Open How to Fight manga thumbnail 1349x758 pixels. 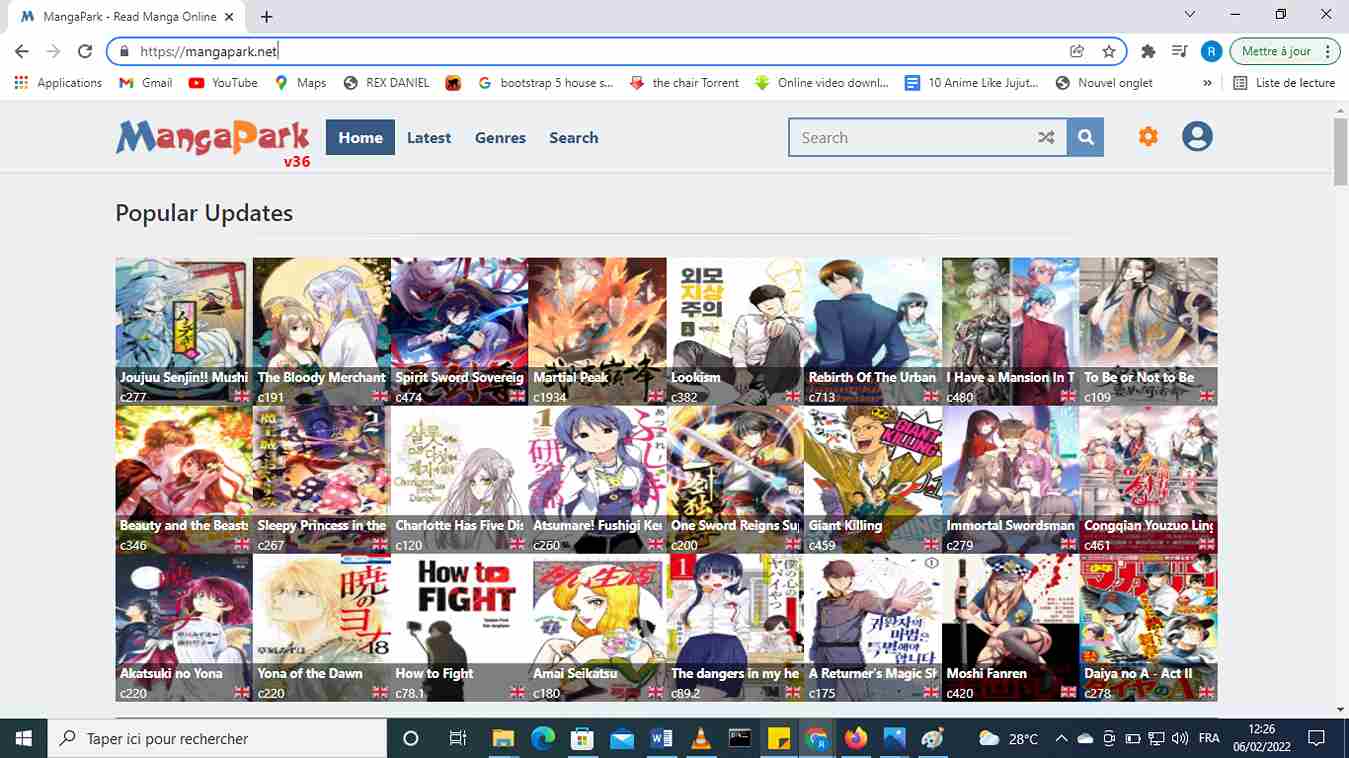459,627
